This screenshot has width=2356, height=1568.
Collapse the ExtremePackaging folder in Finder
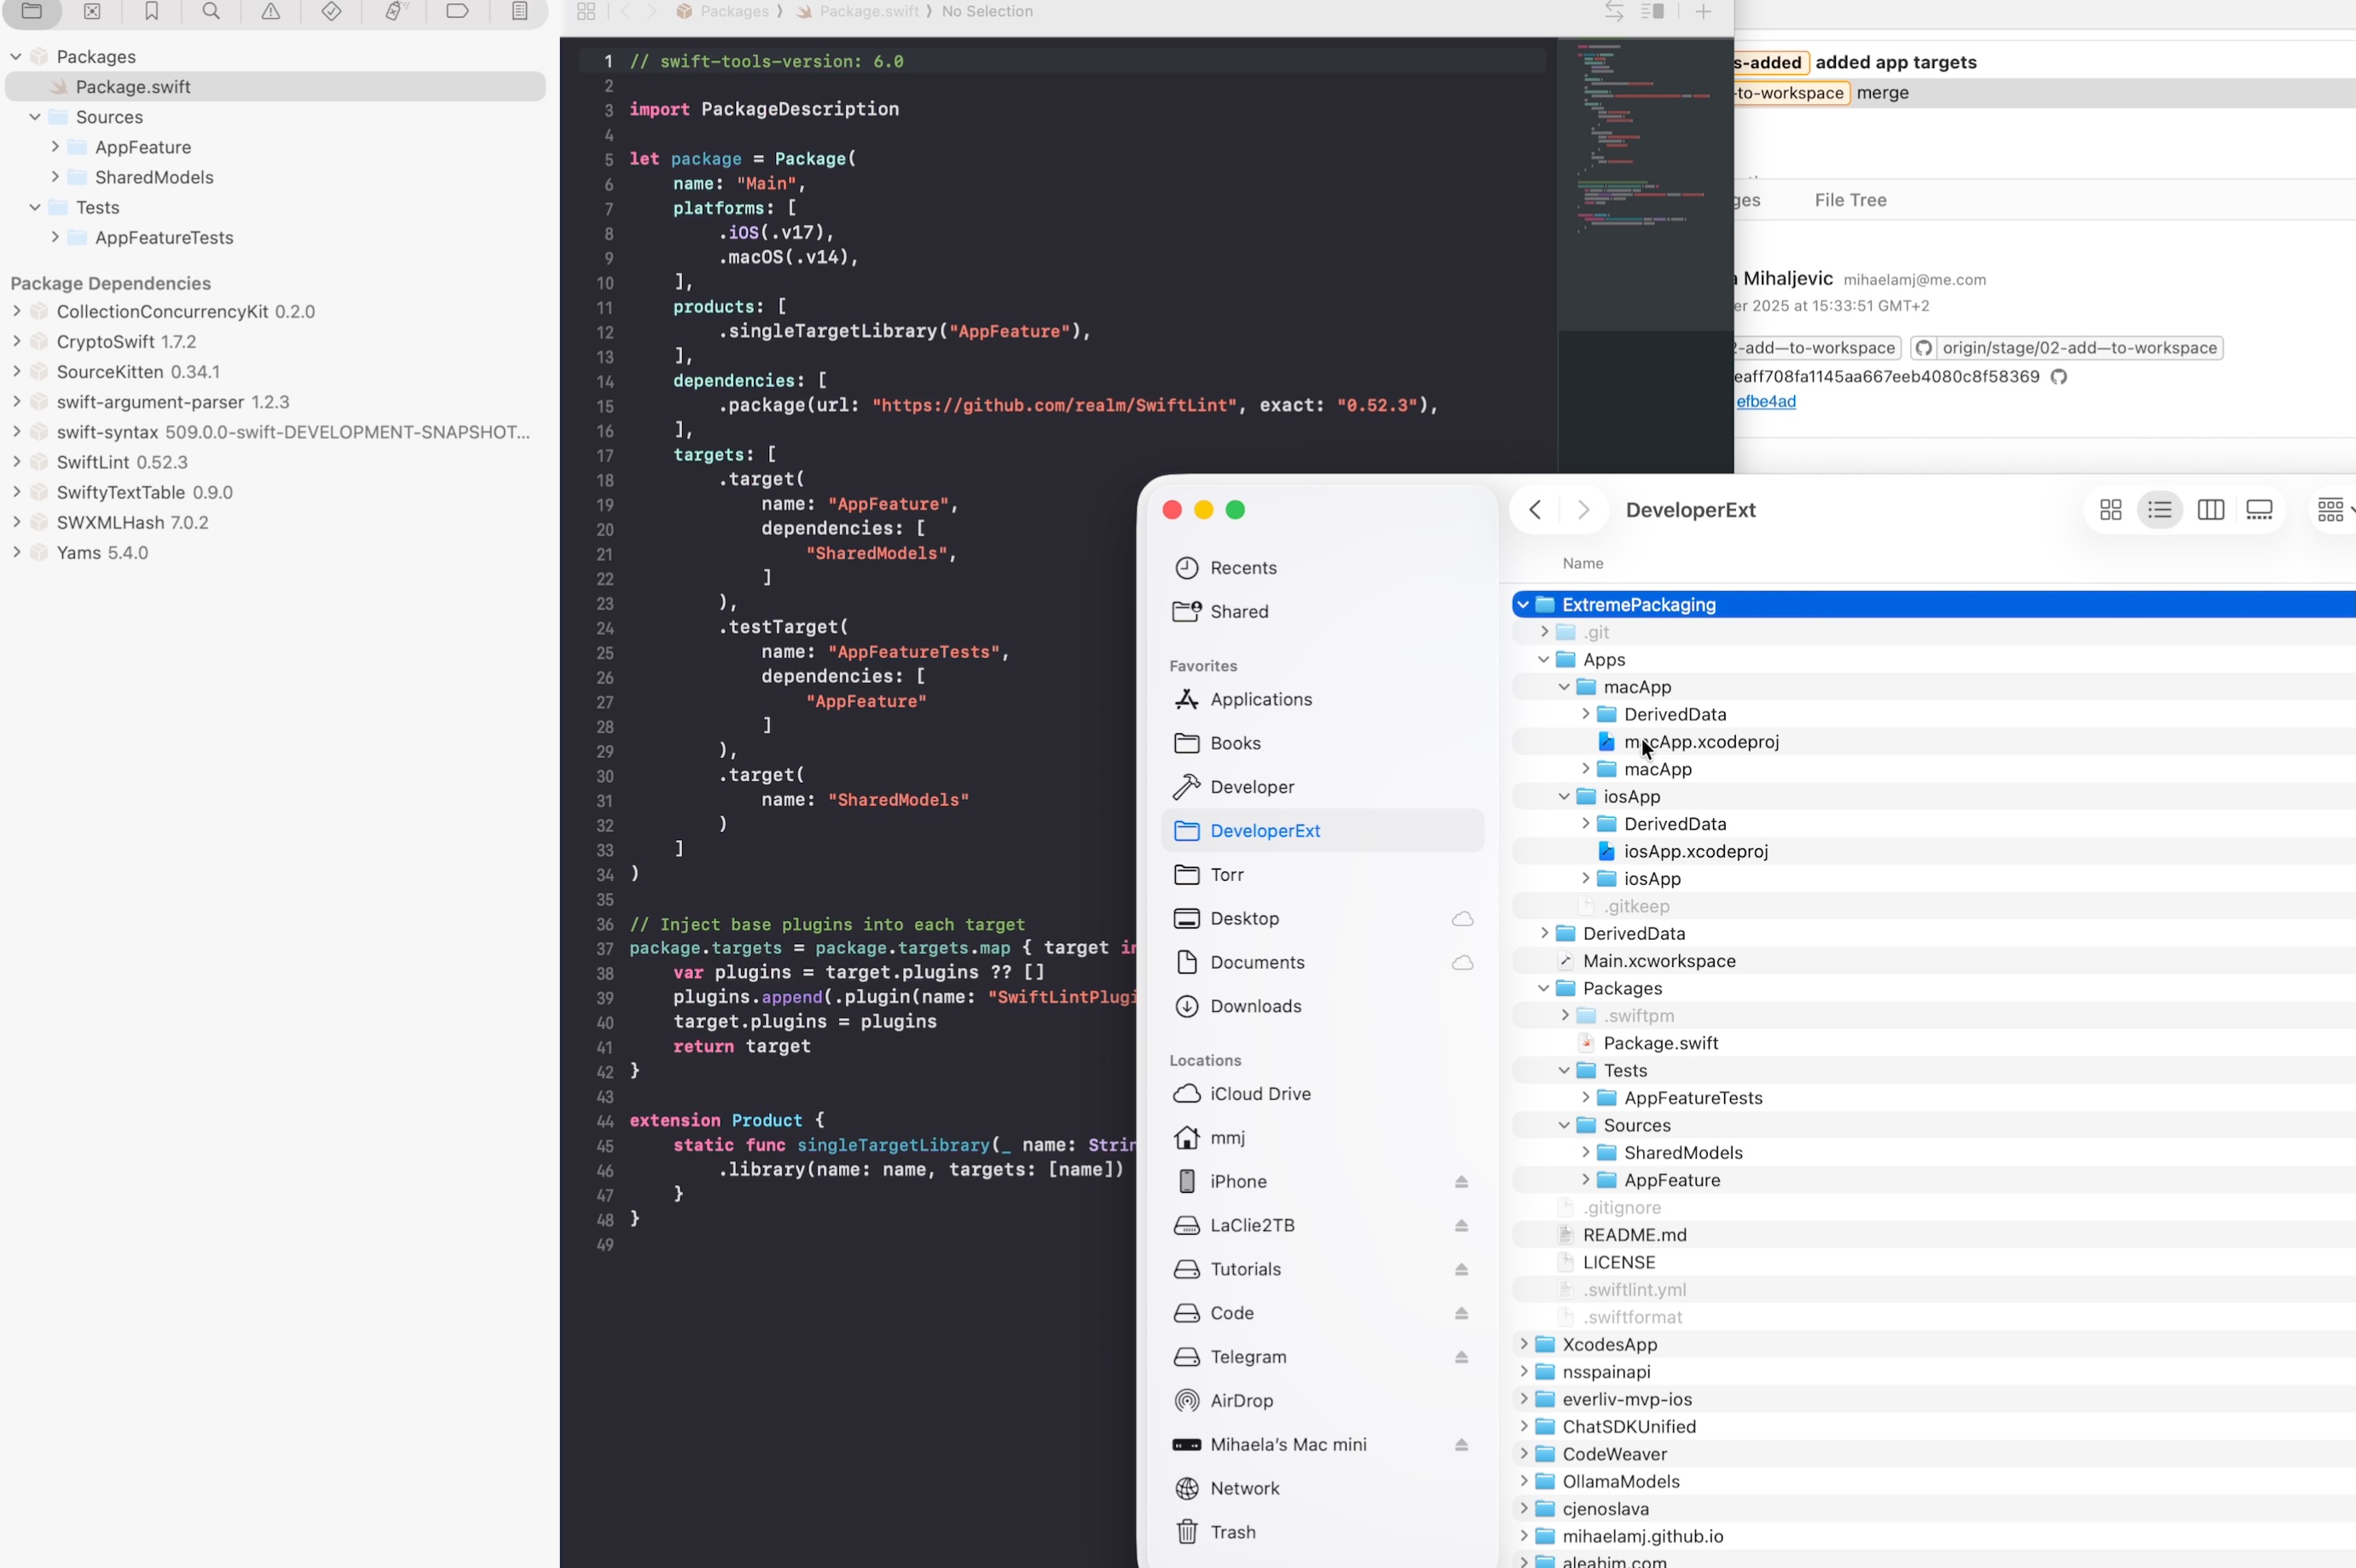click(1523, 605)
